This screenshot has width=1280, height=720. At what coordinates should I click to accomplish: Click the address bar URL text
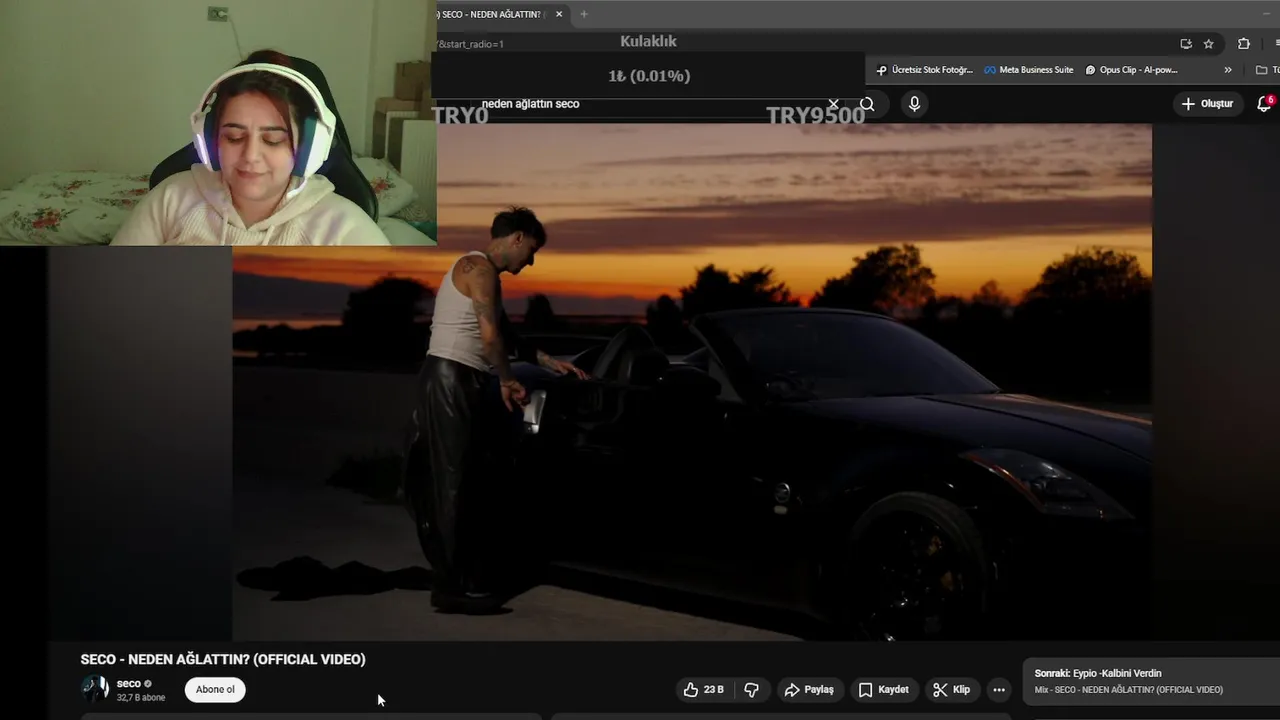tap(471, 44)
